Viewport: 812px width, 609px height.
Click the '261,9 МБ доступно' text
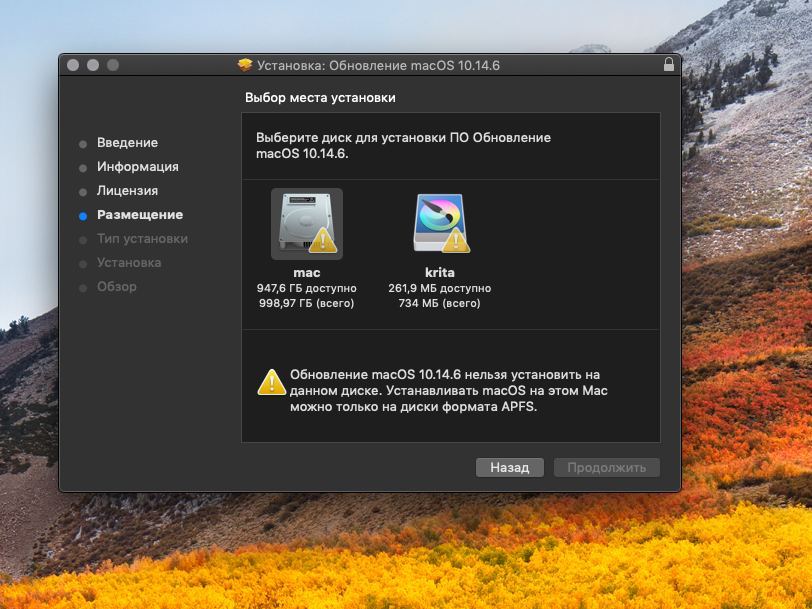[x=440, y=288]
